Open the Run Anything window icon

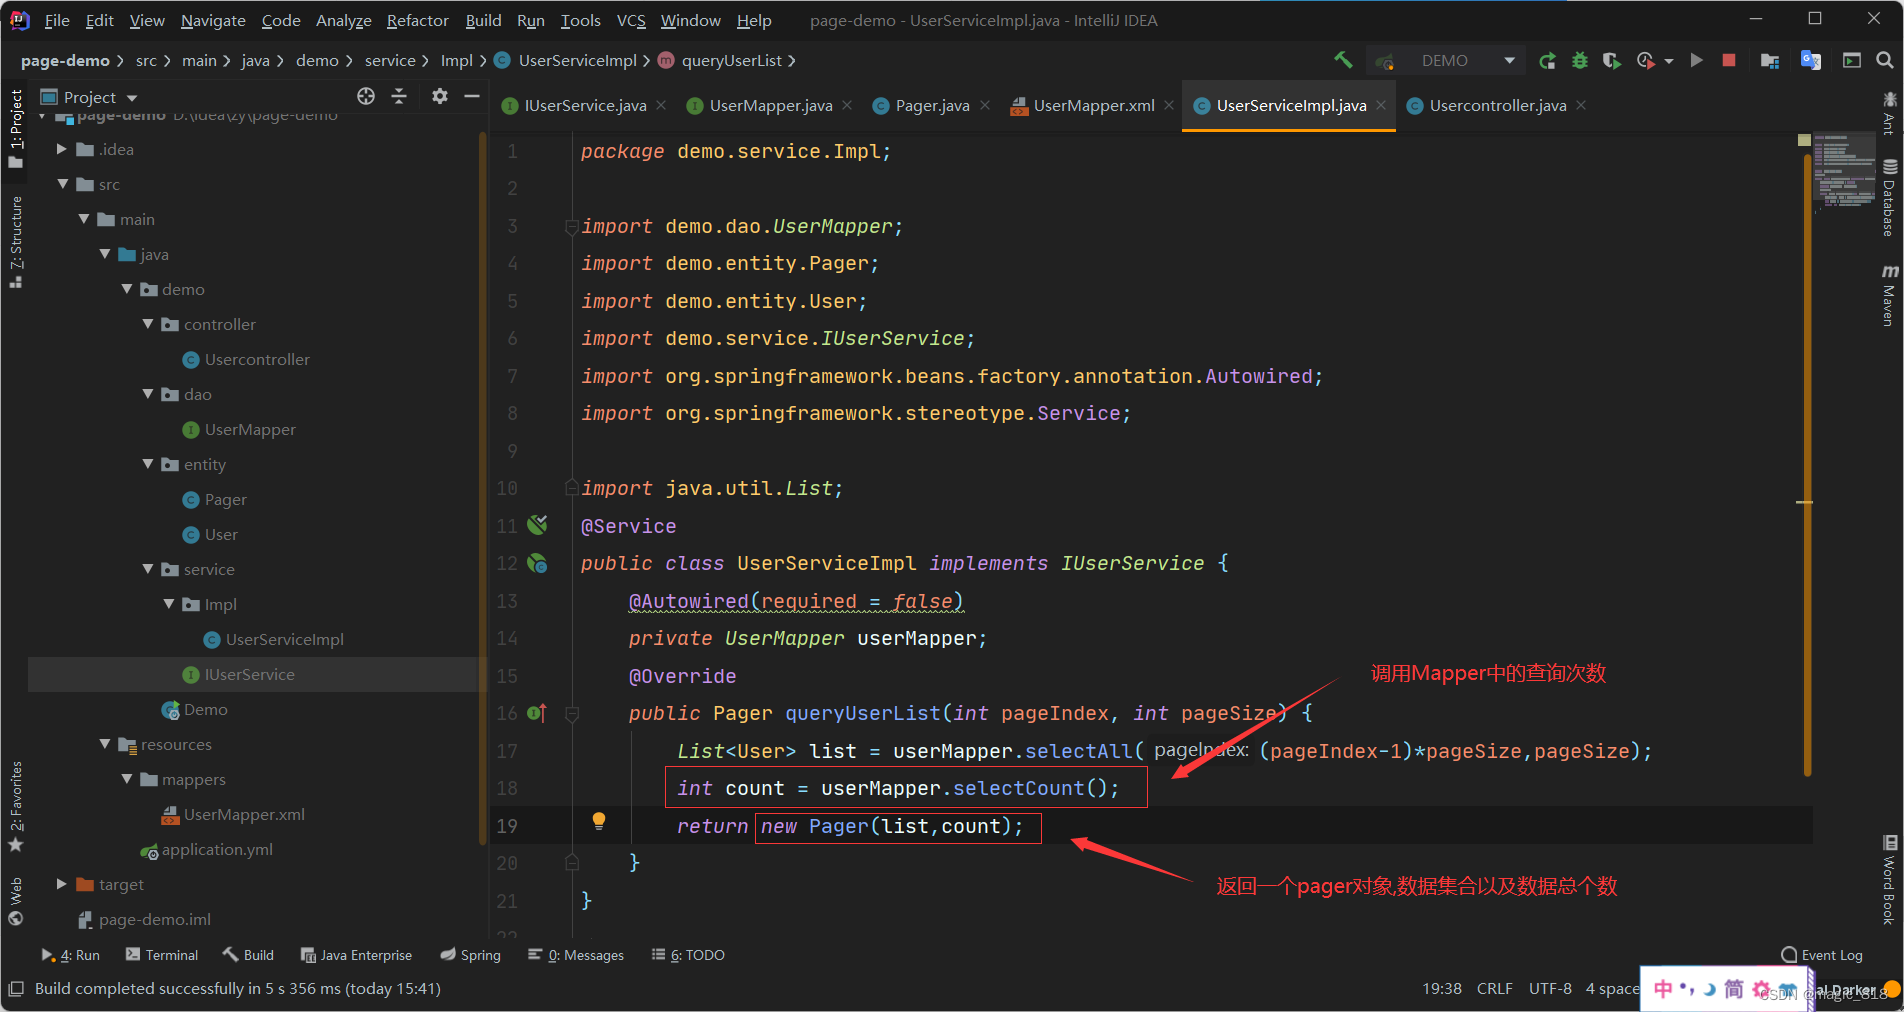click(x=1852, y=61)
